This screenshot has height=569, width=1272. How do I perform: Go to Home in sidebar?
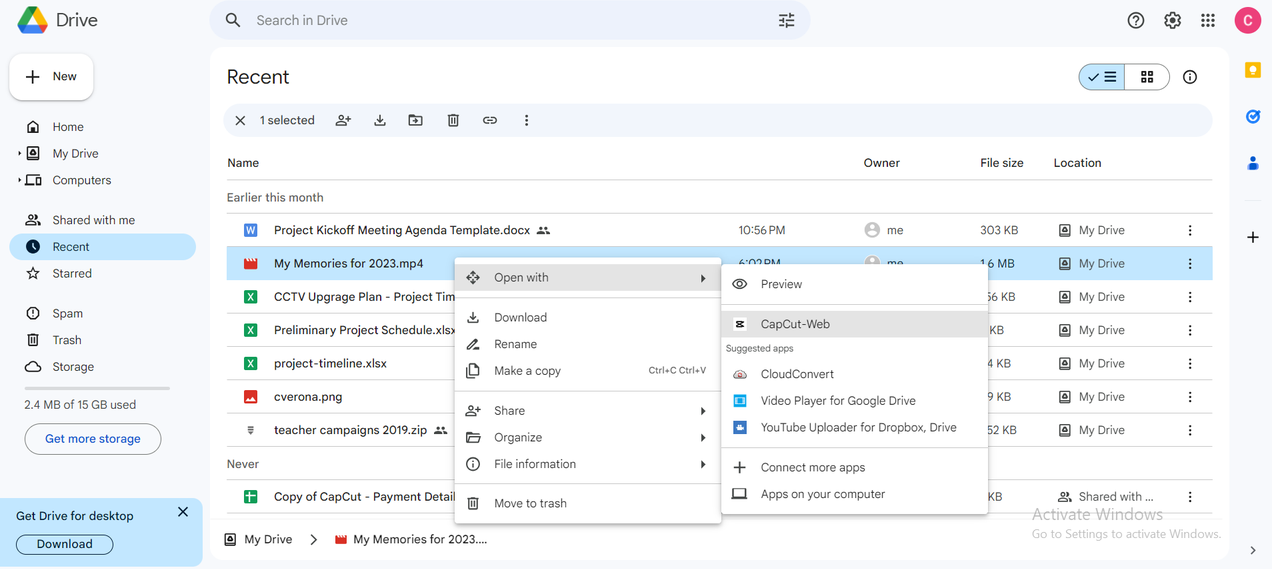(102, 127)
